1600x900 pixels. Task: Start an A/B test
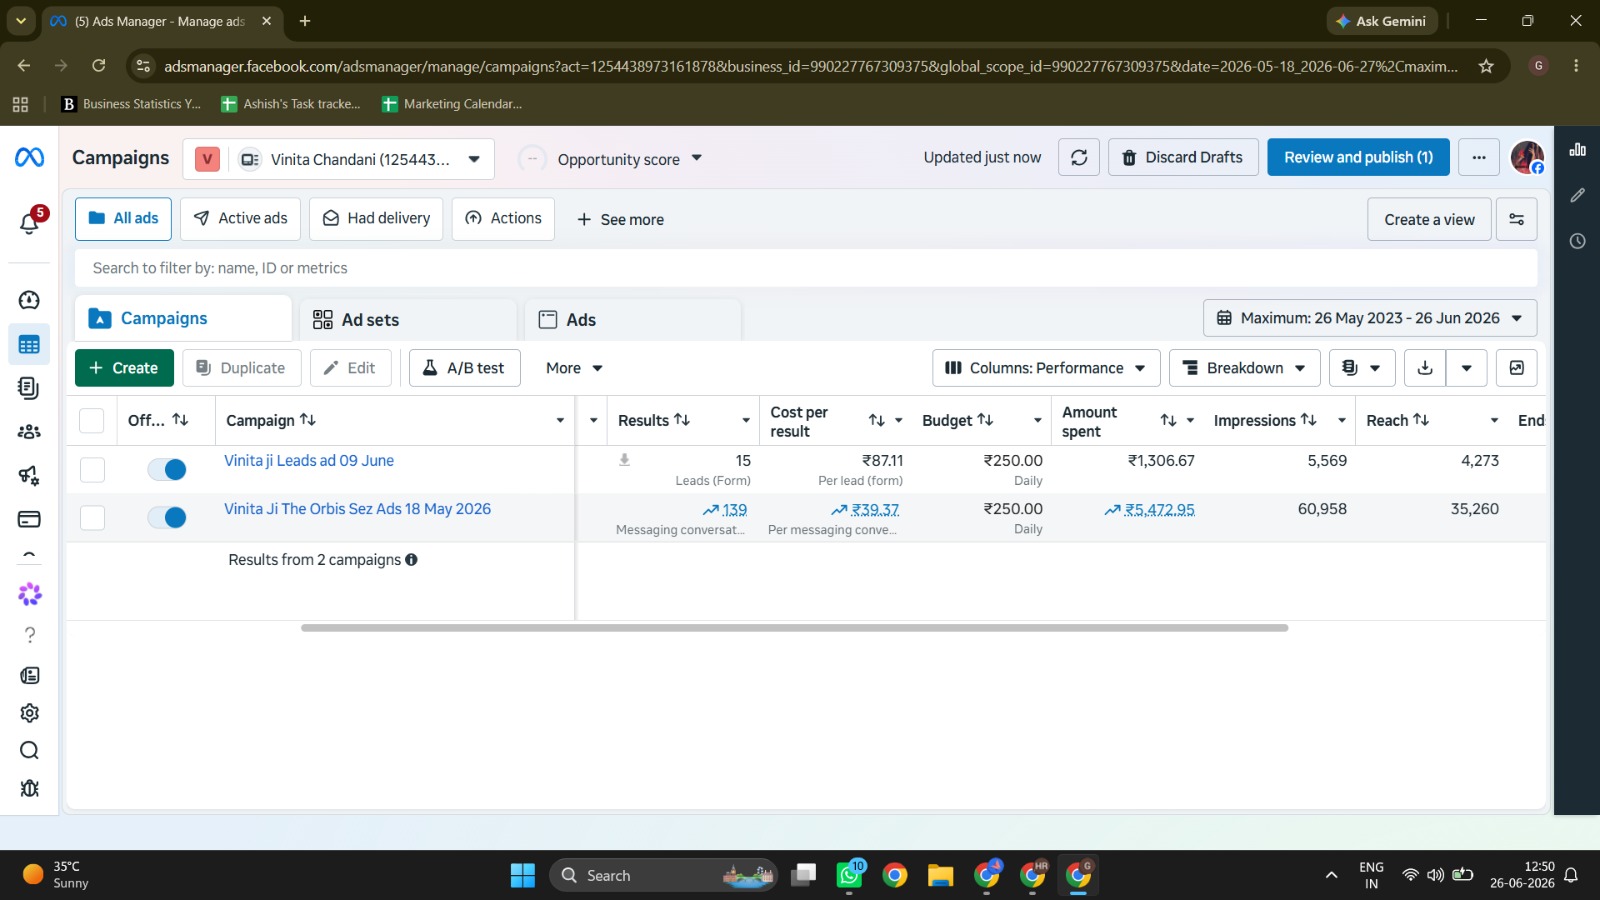coord(464,368)
